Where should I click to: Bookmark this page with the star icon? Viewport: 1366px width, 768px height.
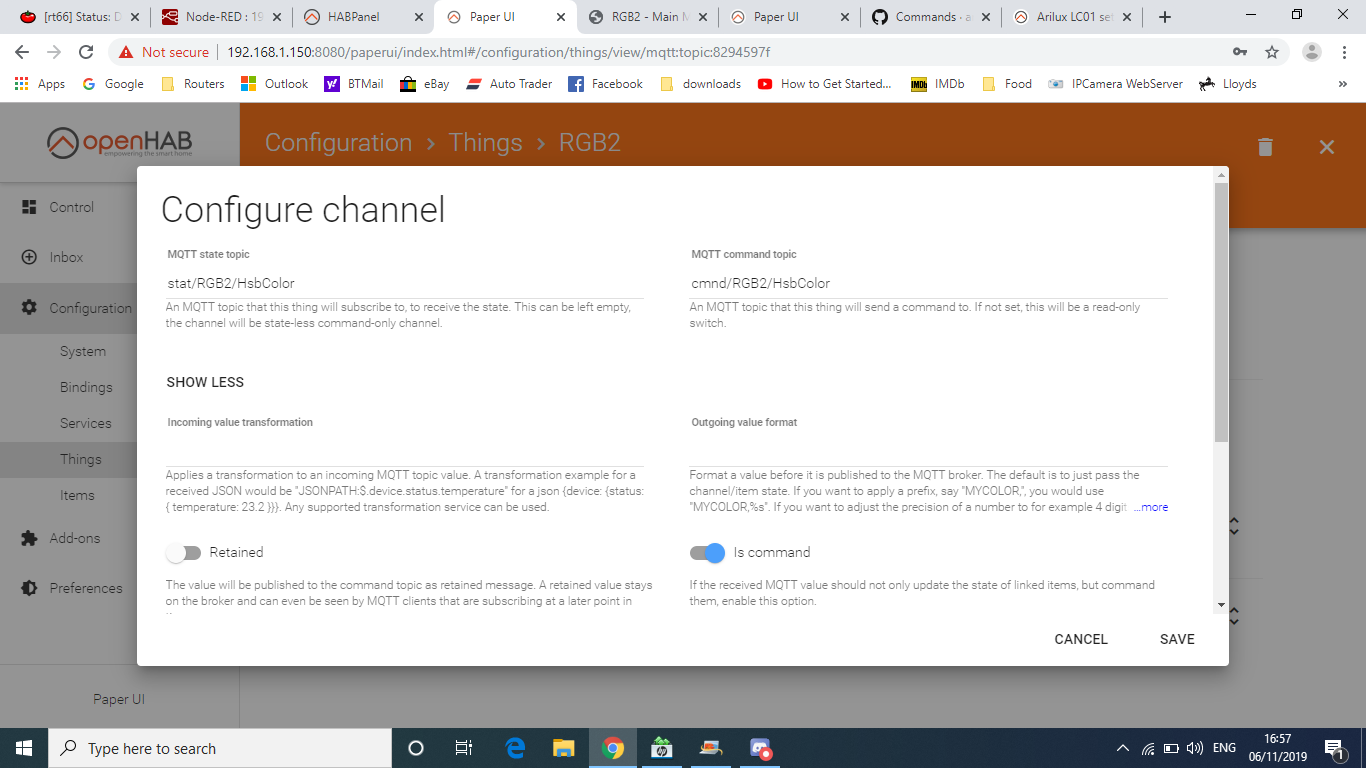(1272, 52)
